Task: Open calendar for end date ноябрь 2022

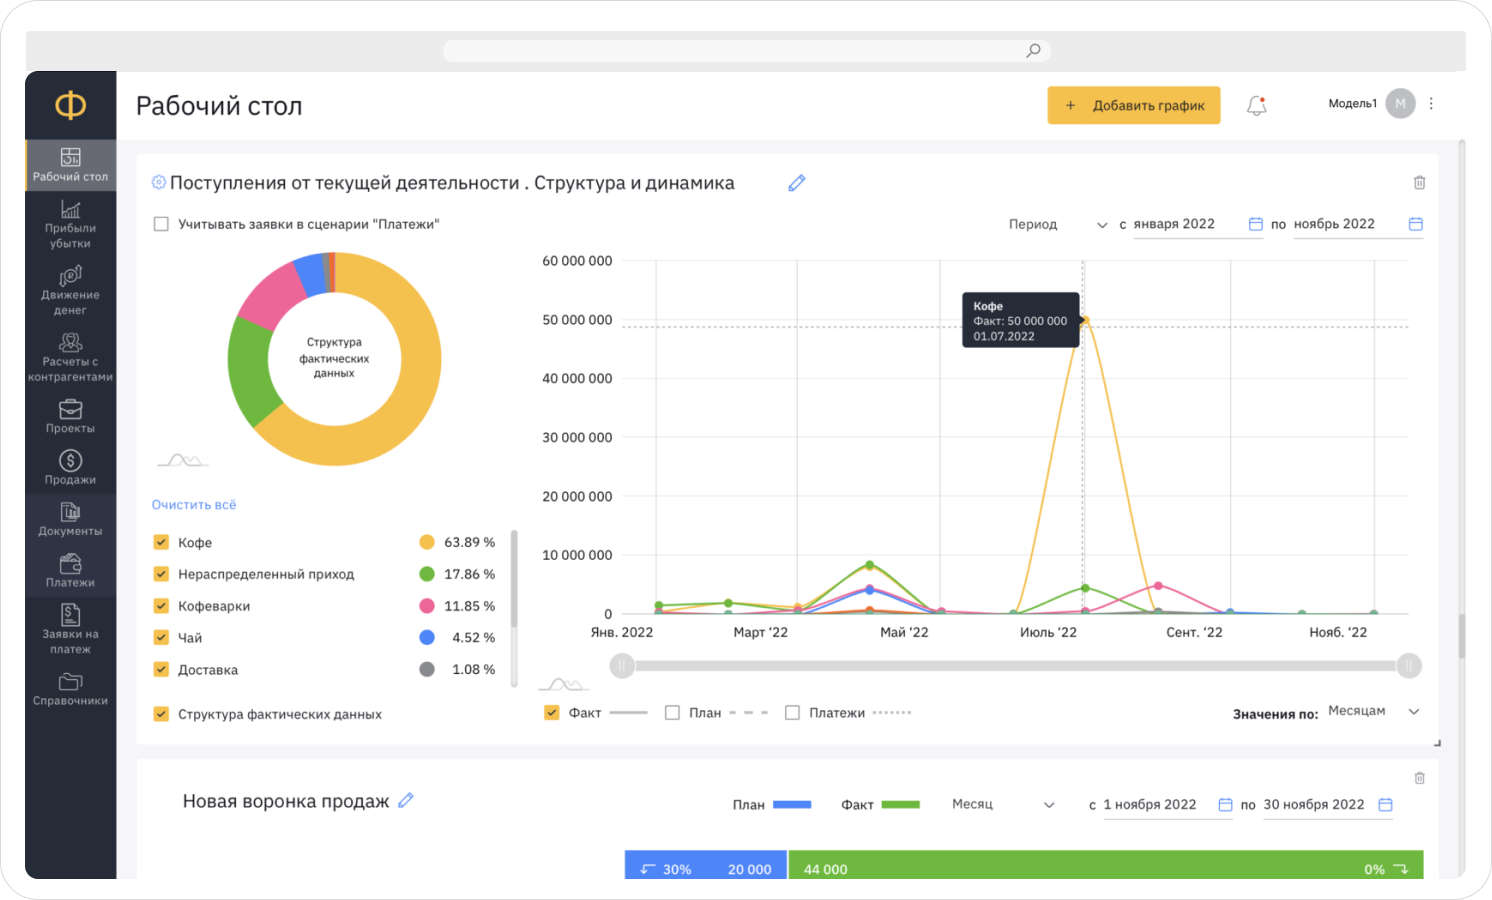Action: pos(1416,224)
